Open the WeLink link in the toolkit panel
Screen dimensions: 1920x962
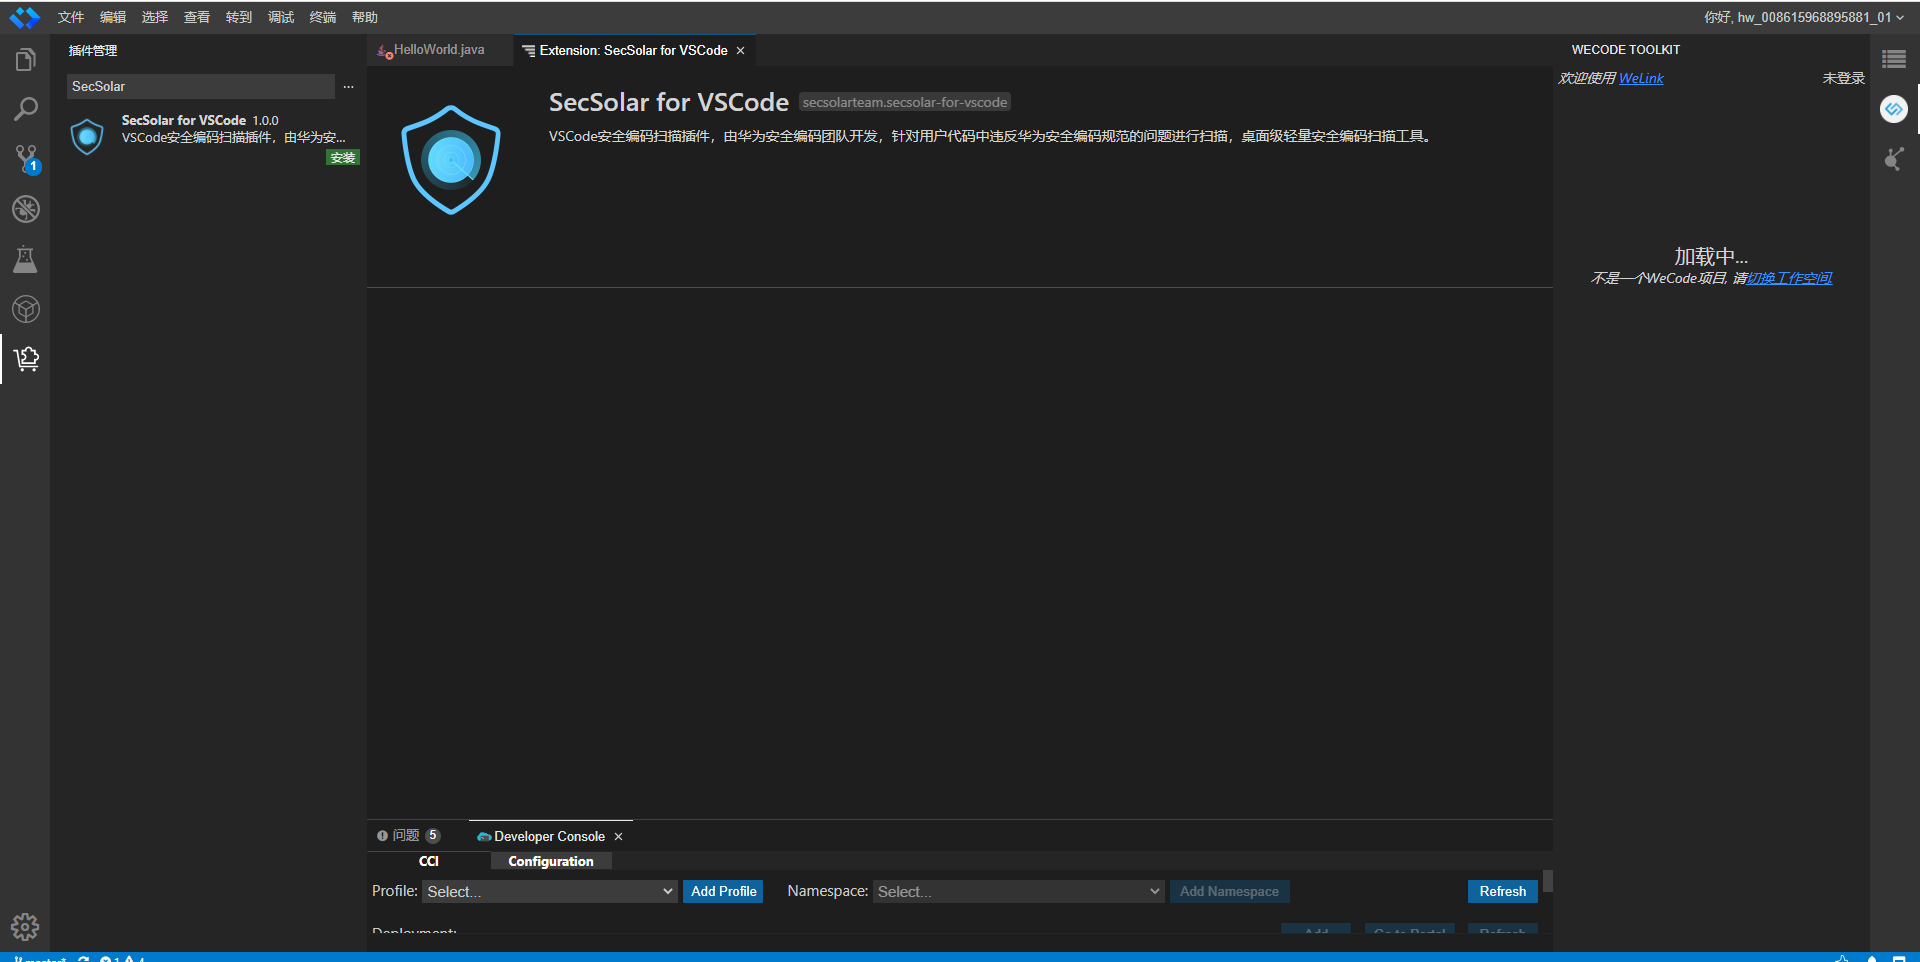(1641, 78)
